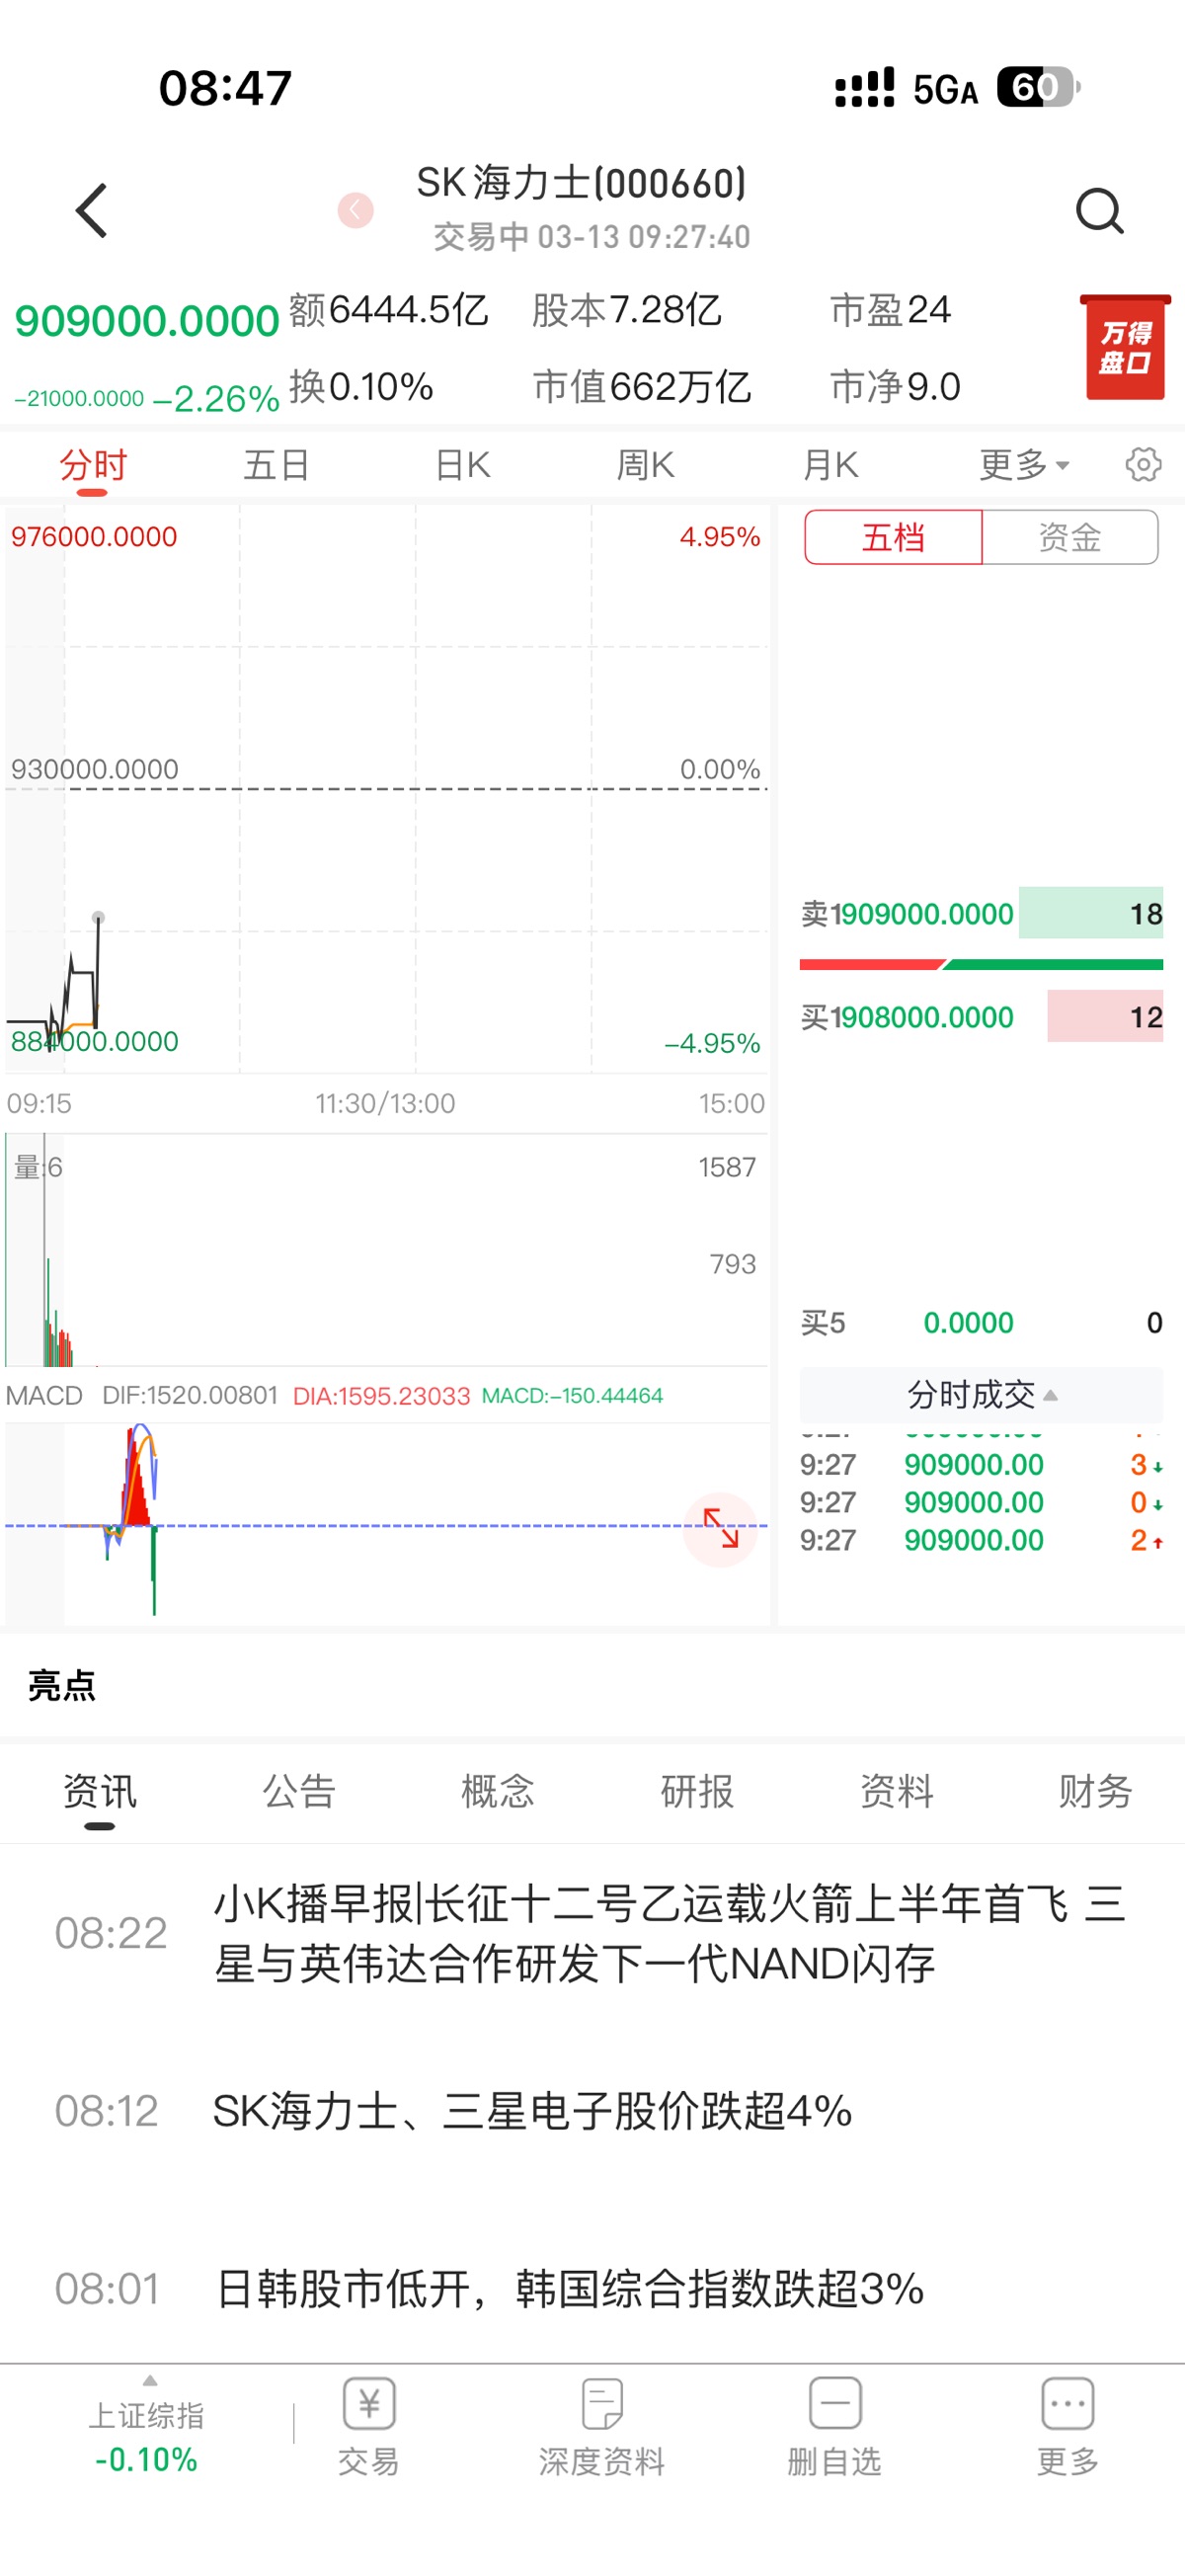Viewport: 1185px width, 2576px height.
Task: Open the 日韩股市低开 news headline
Action: [x=569, y=2288]
